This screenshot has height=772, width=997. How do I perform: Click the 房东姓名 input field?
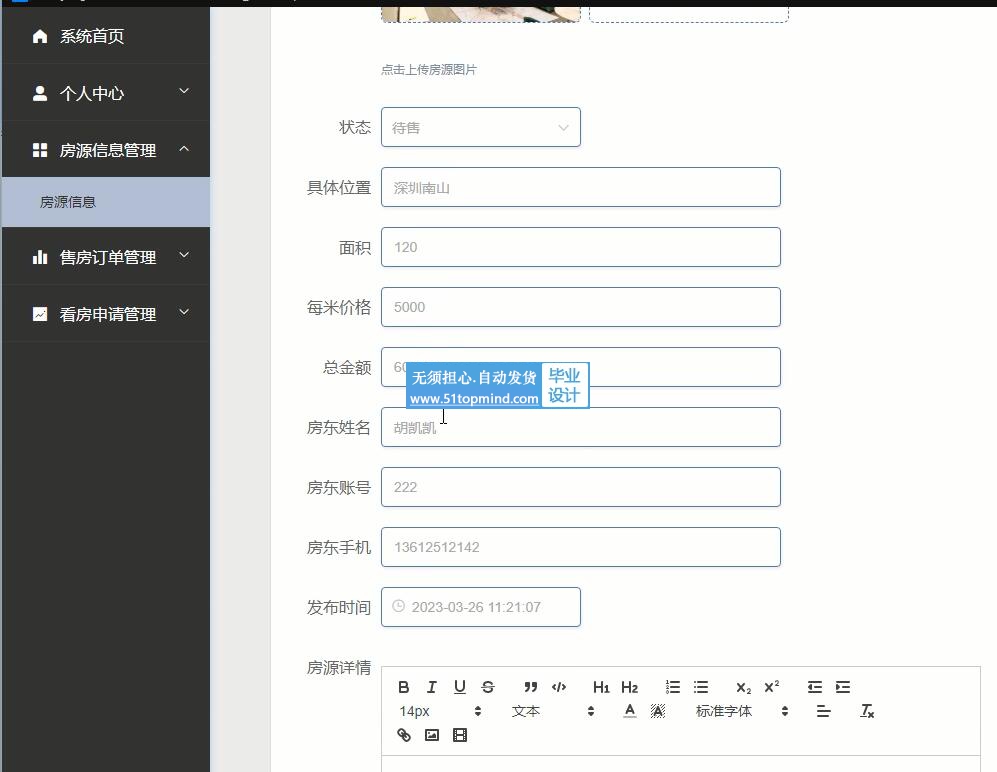tap(581, 427)
